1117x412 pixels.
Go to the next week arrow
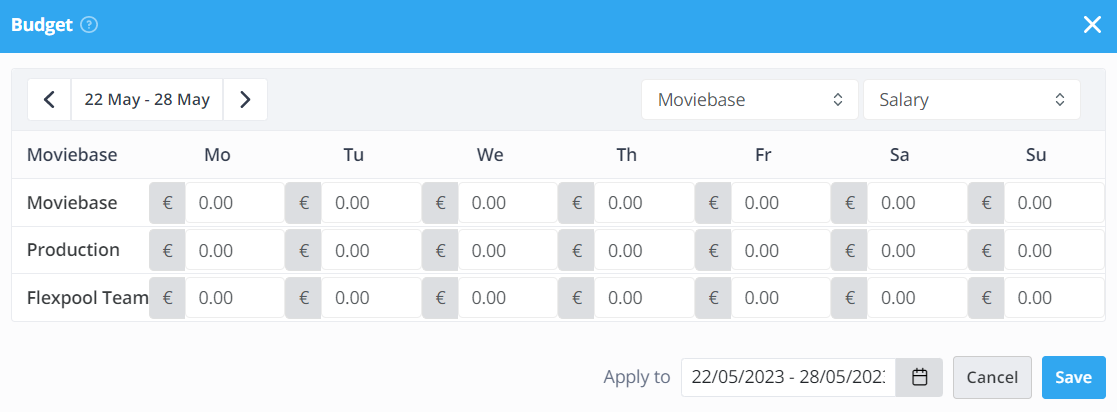(245, 100)
